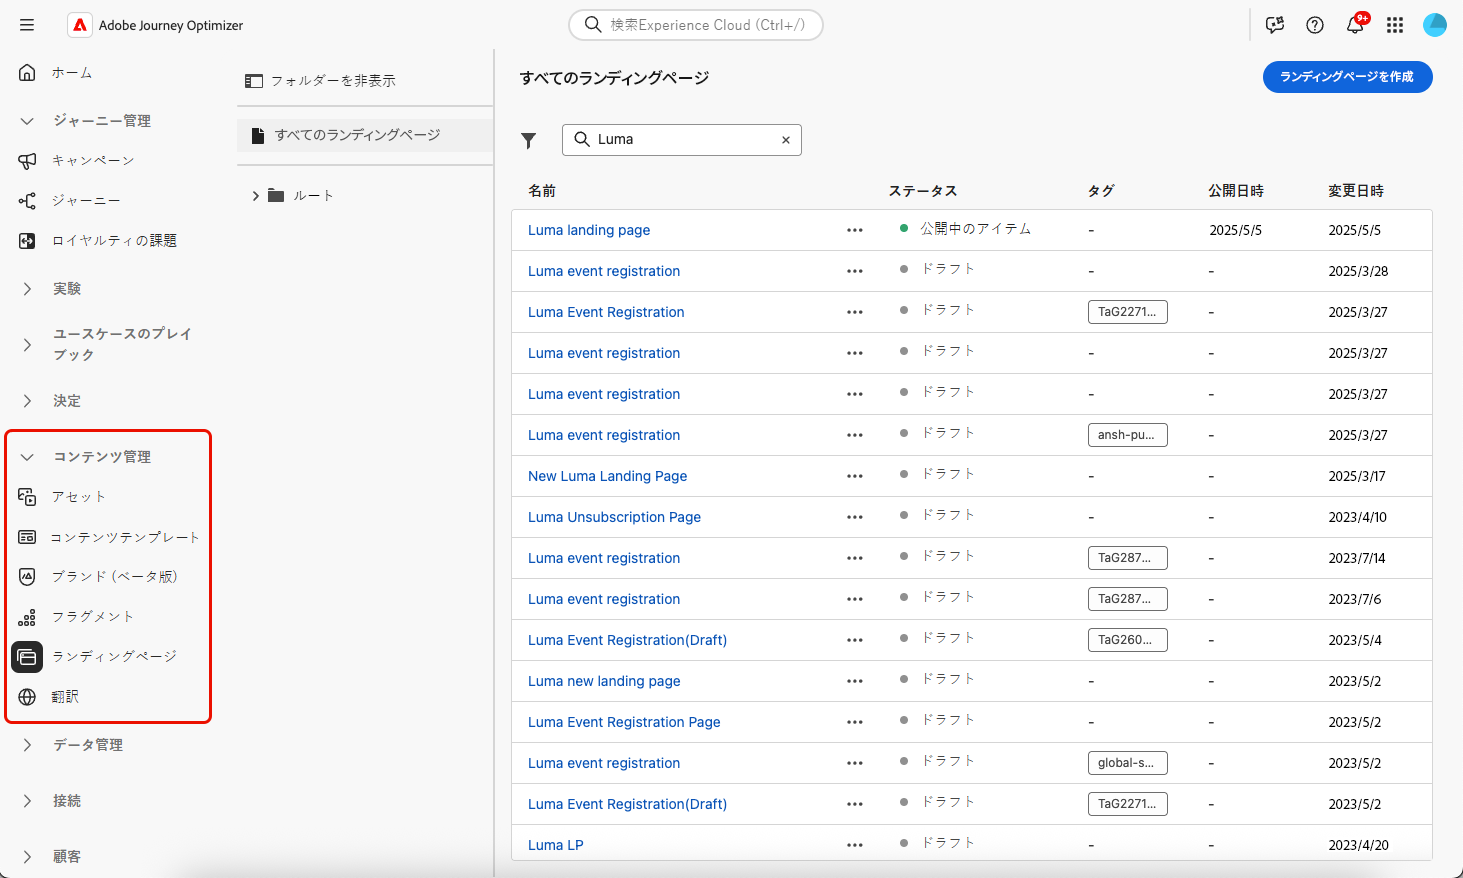Click the Campaigns megaphone icon
The width and height of the screenshot is (1463, 878).
[27, 160]
